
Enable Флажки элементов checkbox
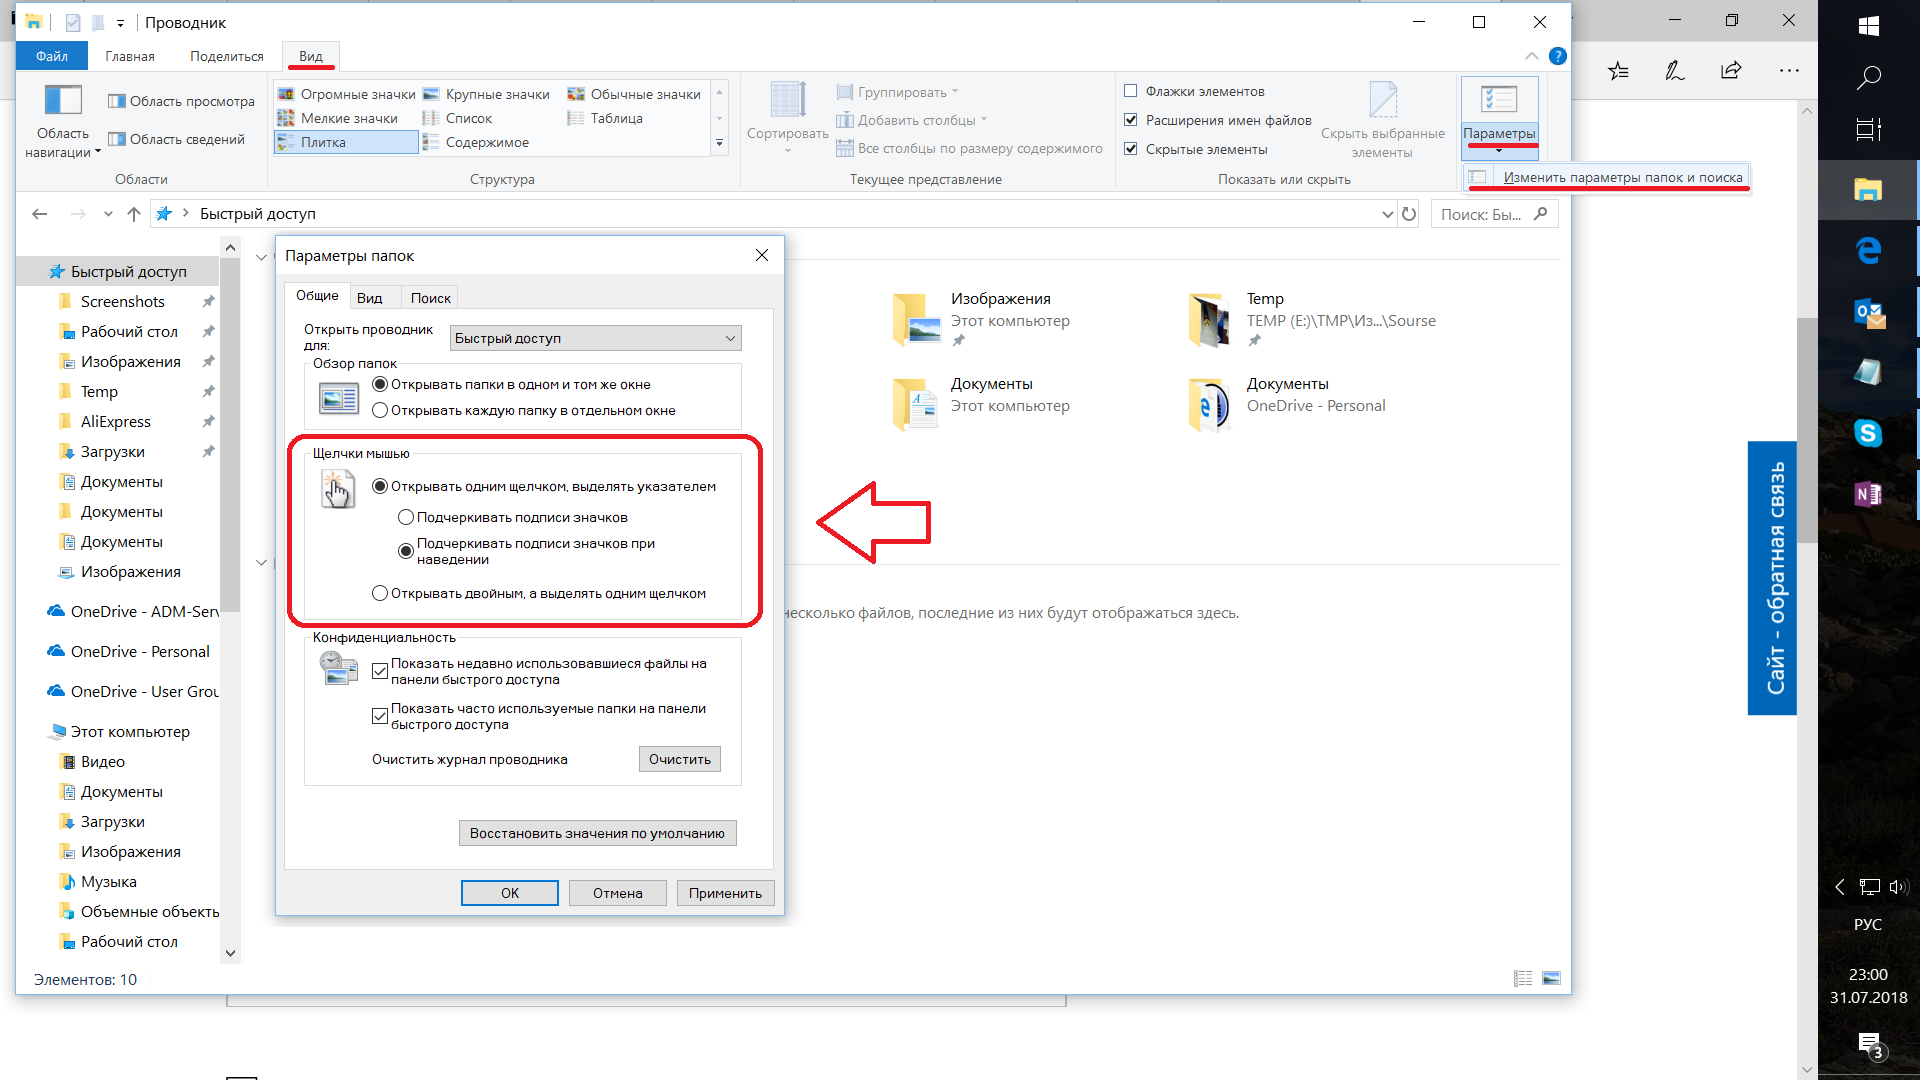[x=1131, y=91]
